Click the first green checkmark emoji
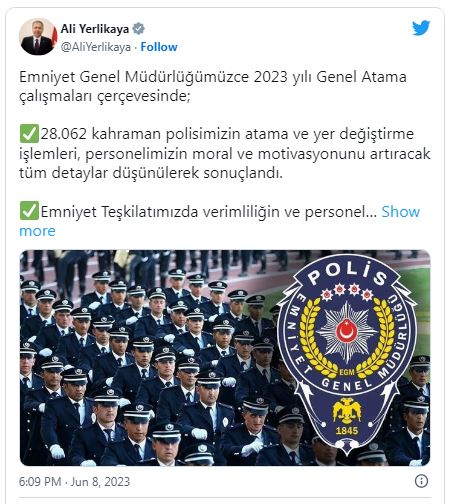 click(29, 133)
